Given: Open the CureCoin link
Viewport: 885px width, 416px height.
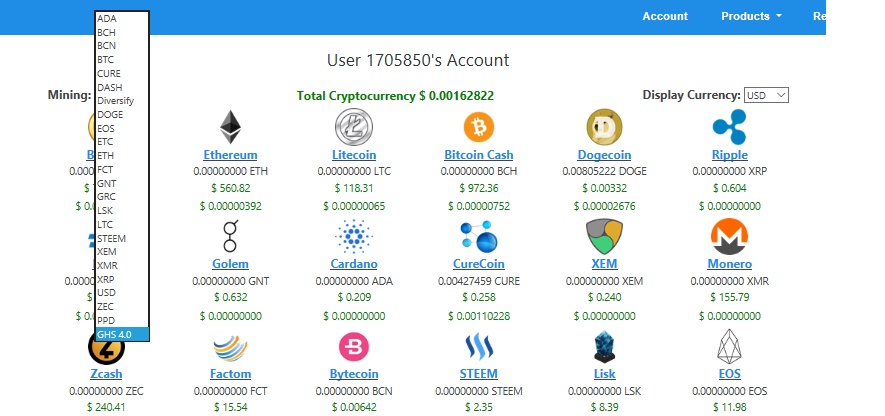Looking at the screenshot, I should (x=479, y=264).
